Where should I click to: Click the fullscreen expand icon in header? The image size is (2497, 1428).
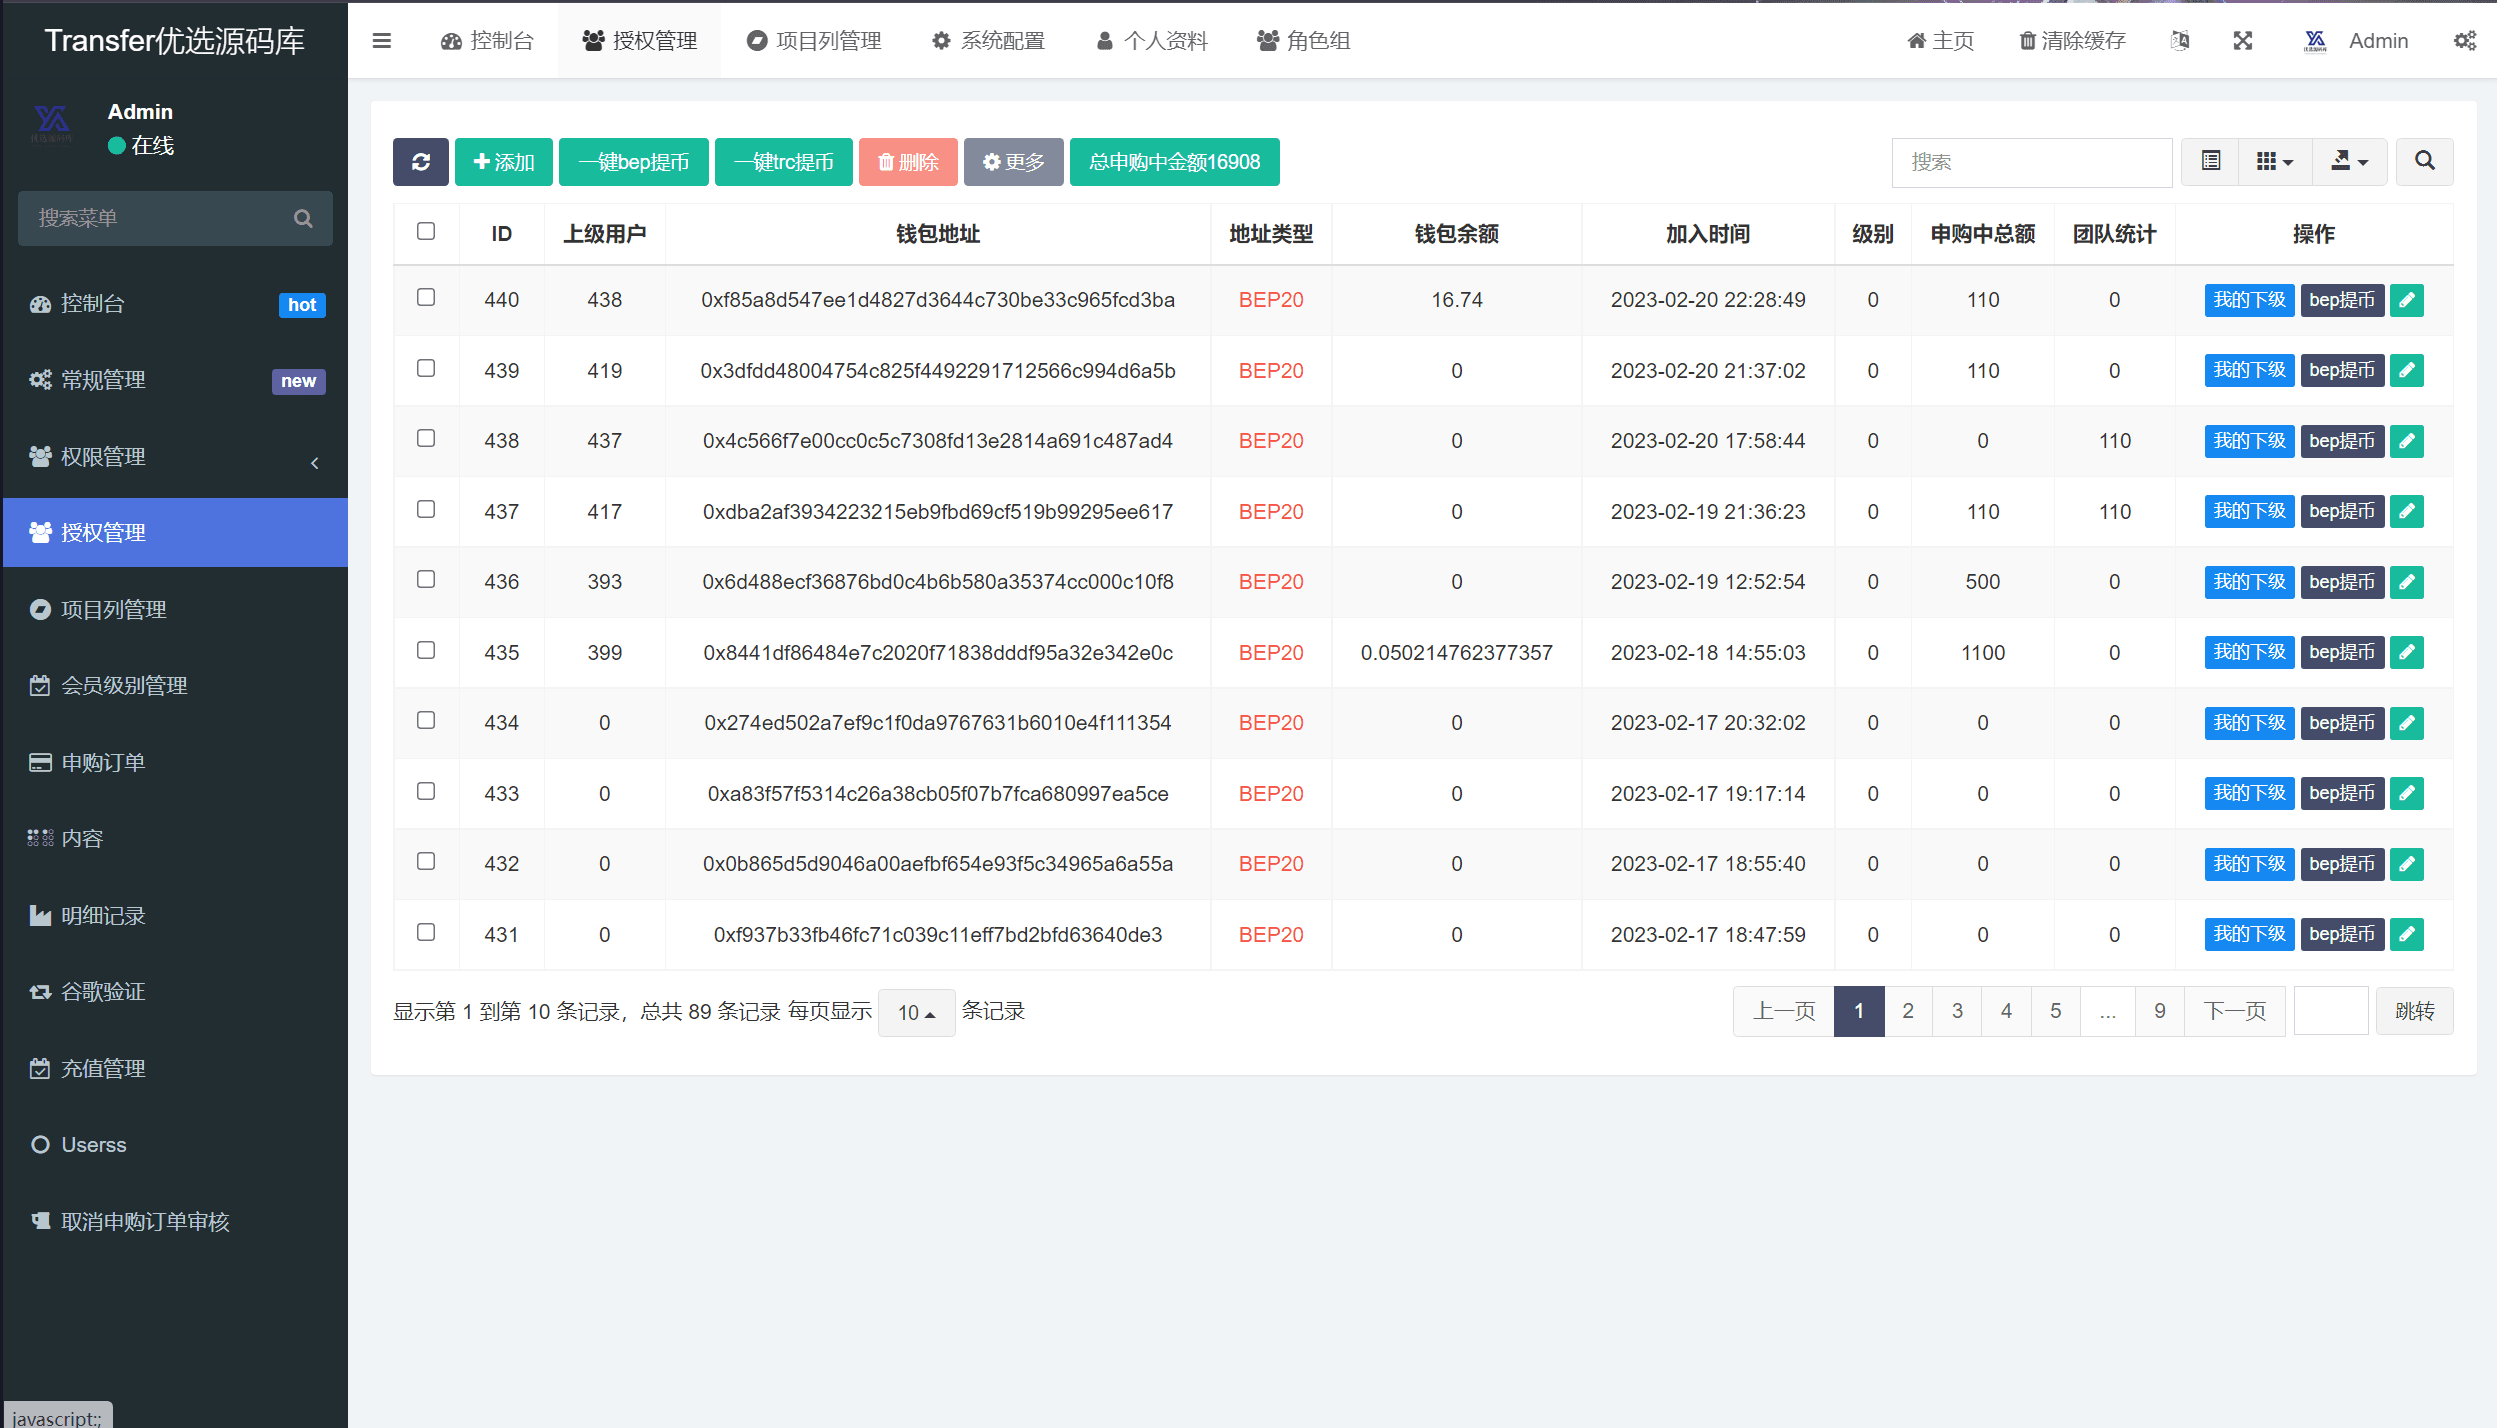[x=2243, y=41]
